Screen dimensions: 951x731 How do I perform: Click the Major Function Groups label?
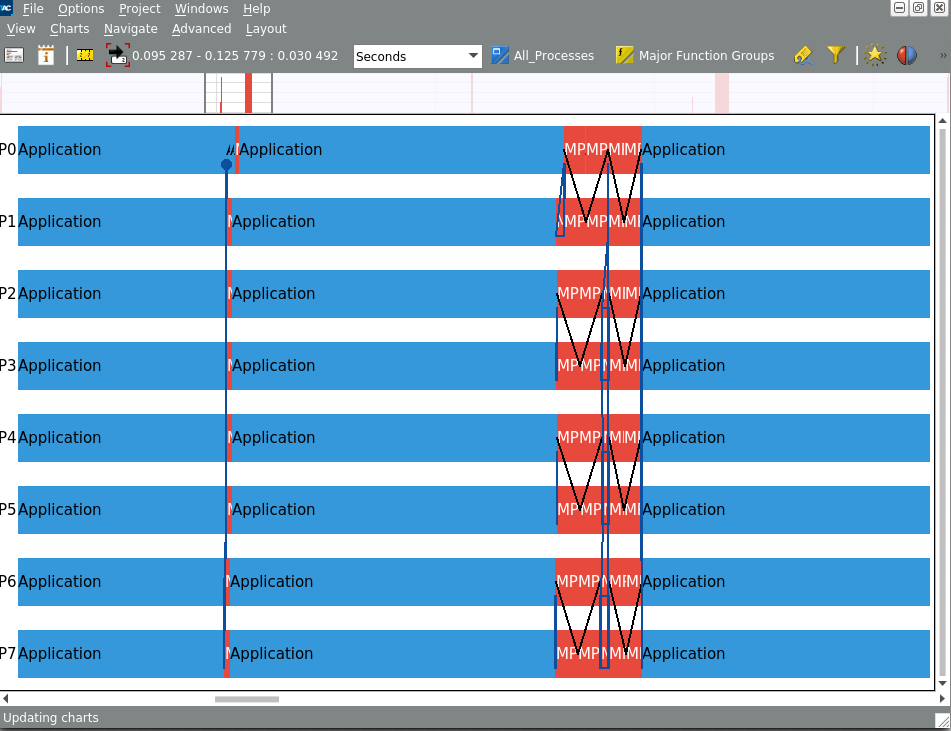point(707,56)
